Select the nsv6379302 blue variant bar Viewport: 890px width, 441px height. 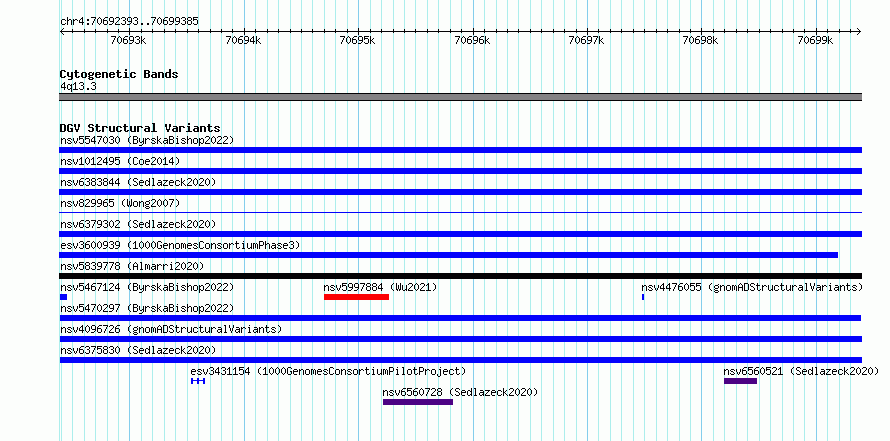tap(460, 234)
